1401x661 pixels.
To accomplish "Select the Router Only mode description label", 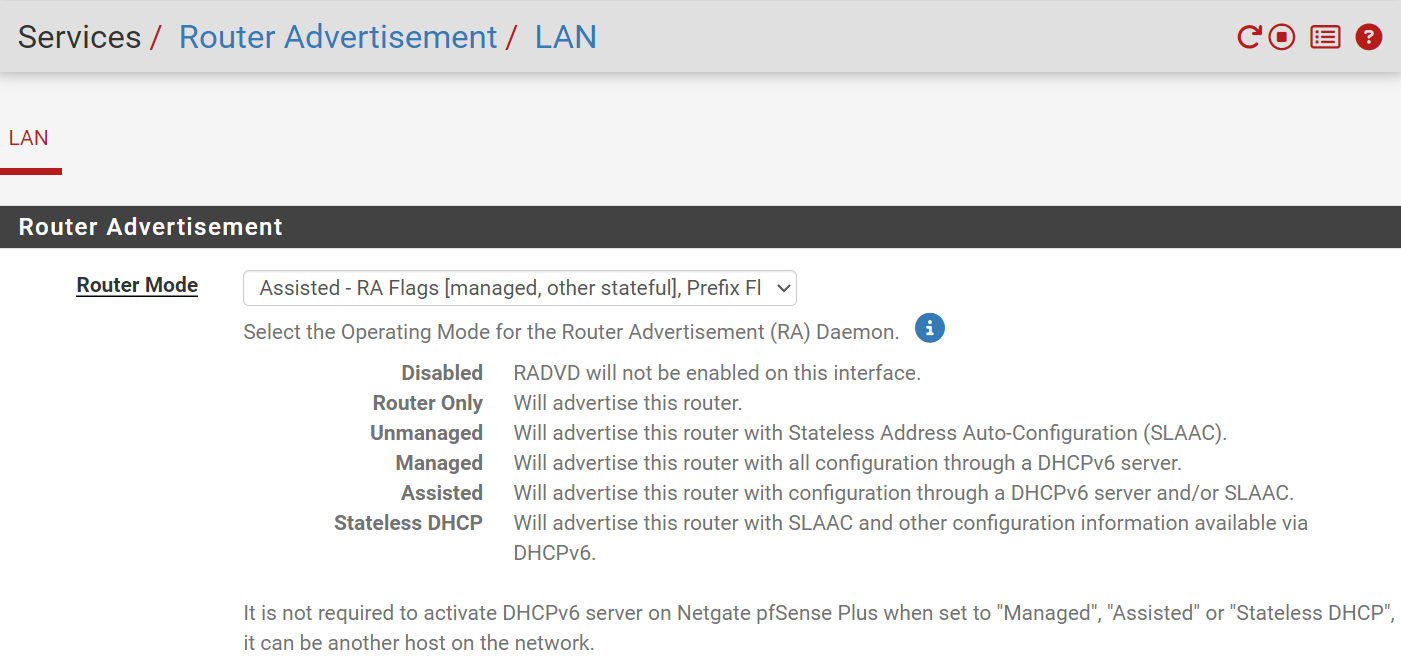I will click(x=428, y=403).
